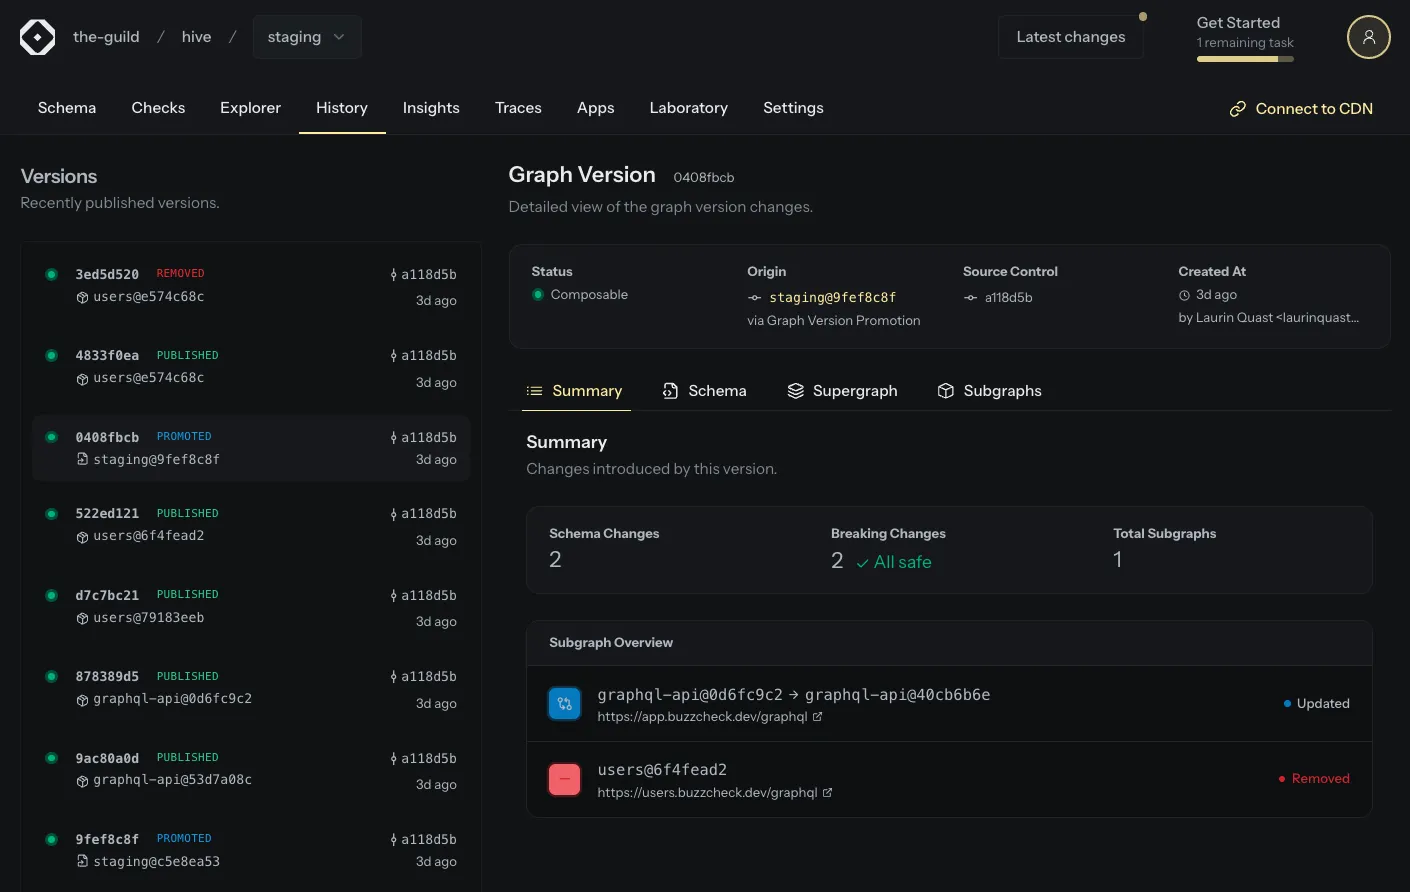Screen dimensions: 1410x892
Task: Click the commit icon in the 522ed121 row
Action: pyautogui.click(x=394, y=514)
